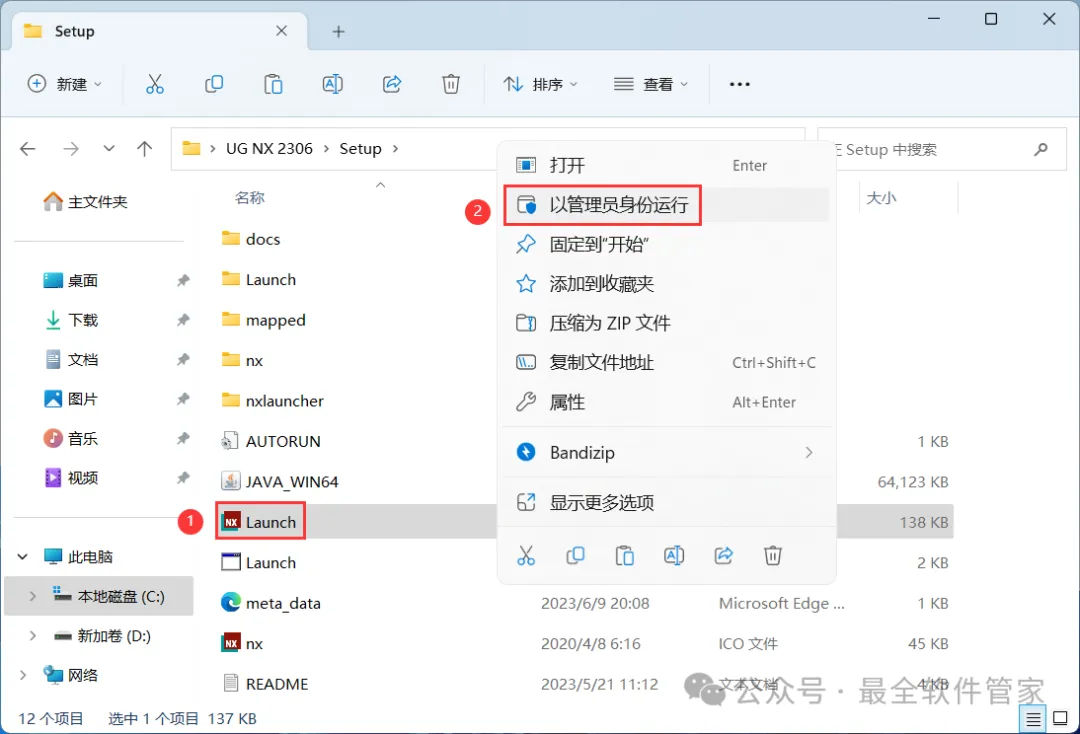Expand the 本地磁盘 (C:) tree node

pos(32,596)
